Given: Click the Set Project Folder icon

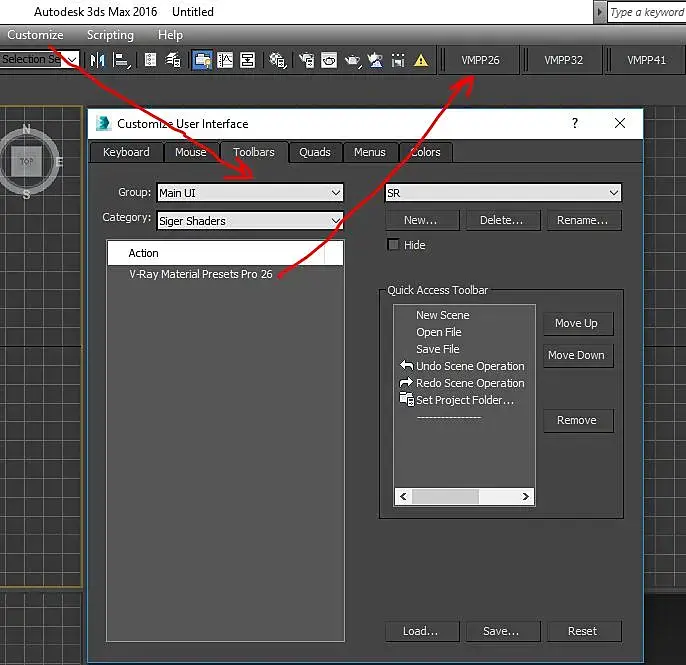Looking at the screenshot, I should pos(406,399).
